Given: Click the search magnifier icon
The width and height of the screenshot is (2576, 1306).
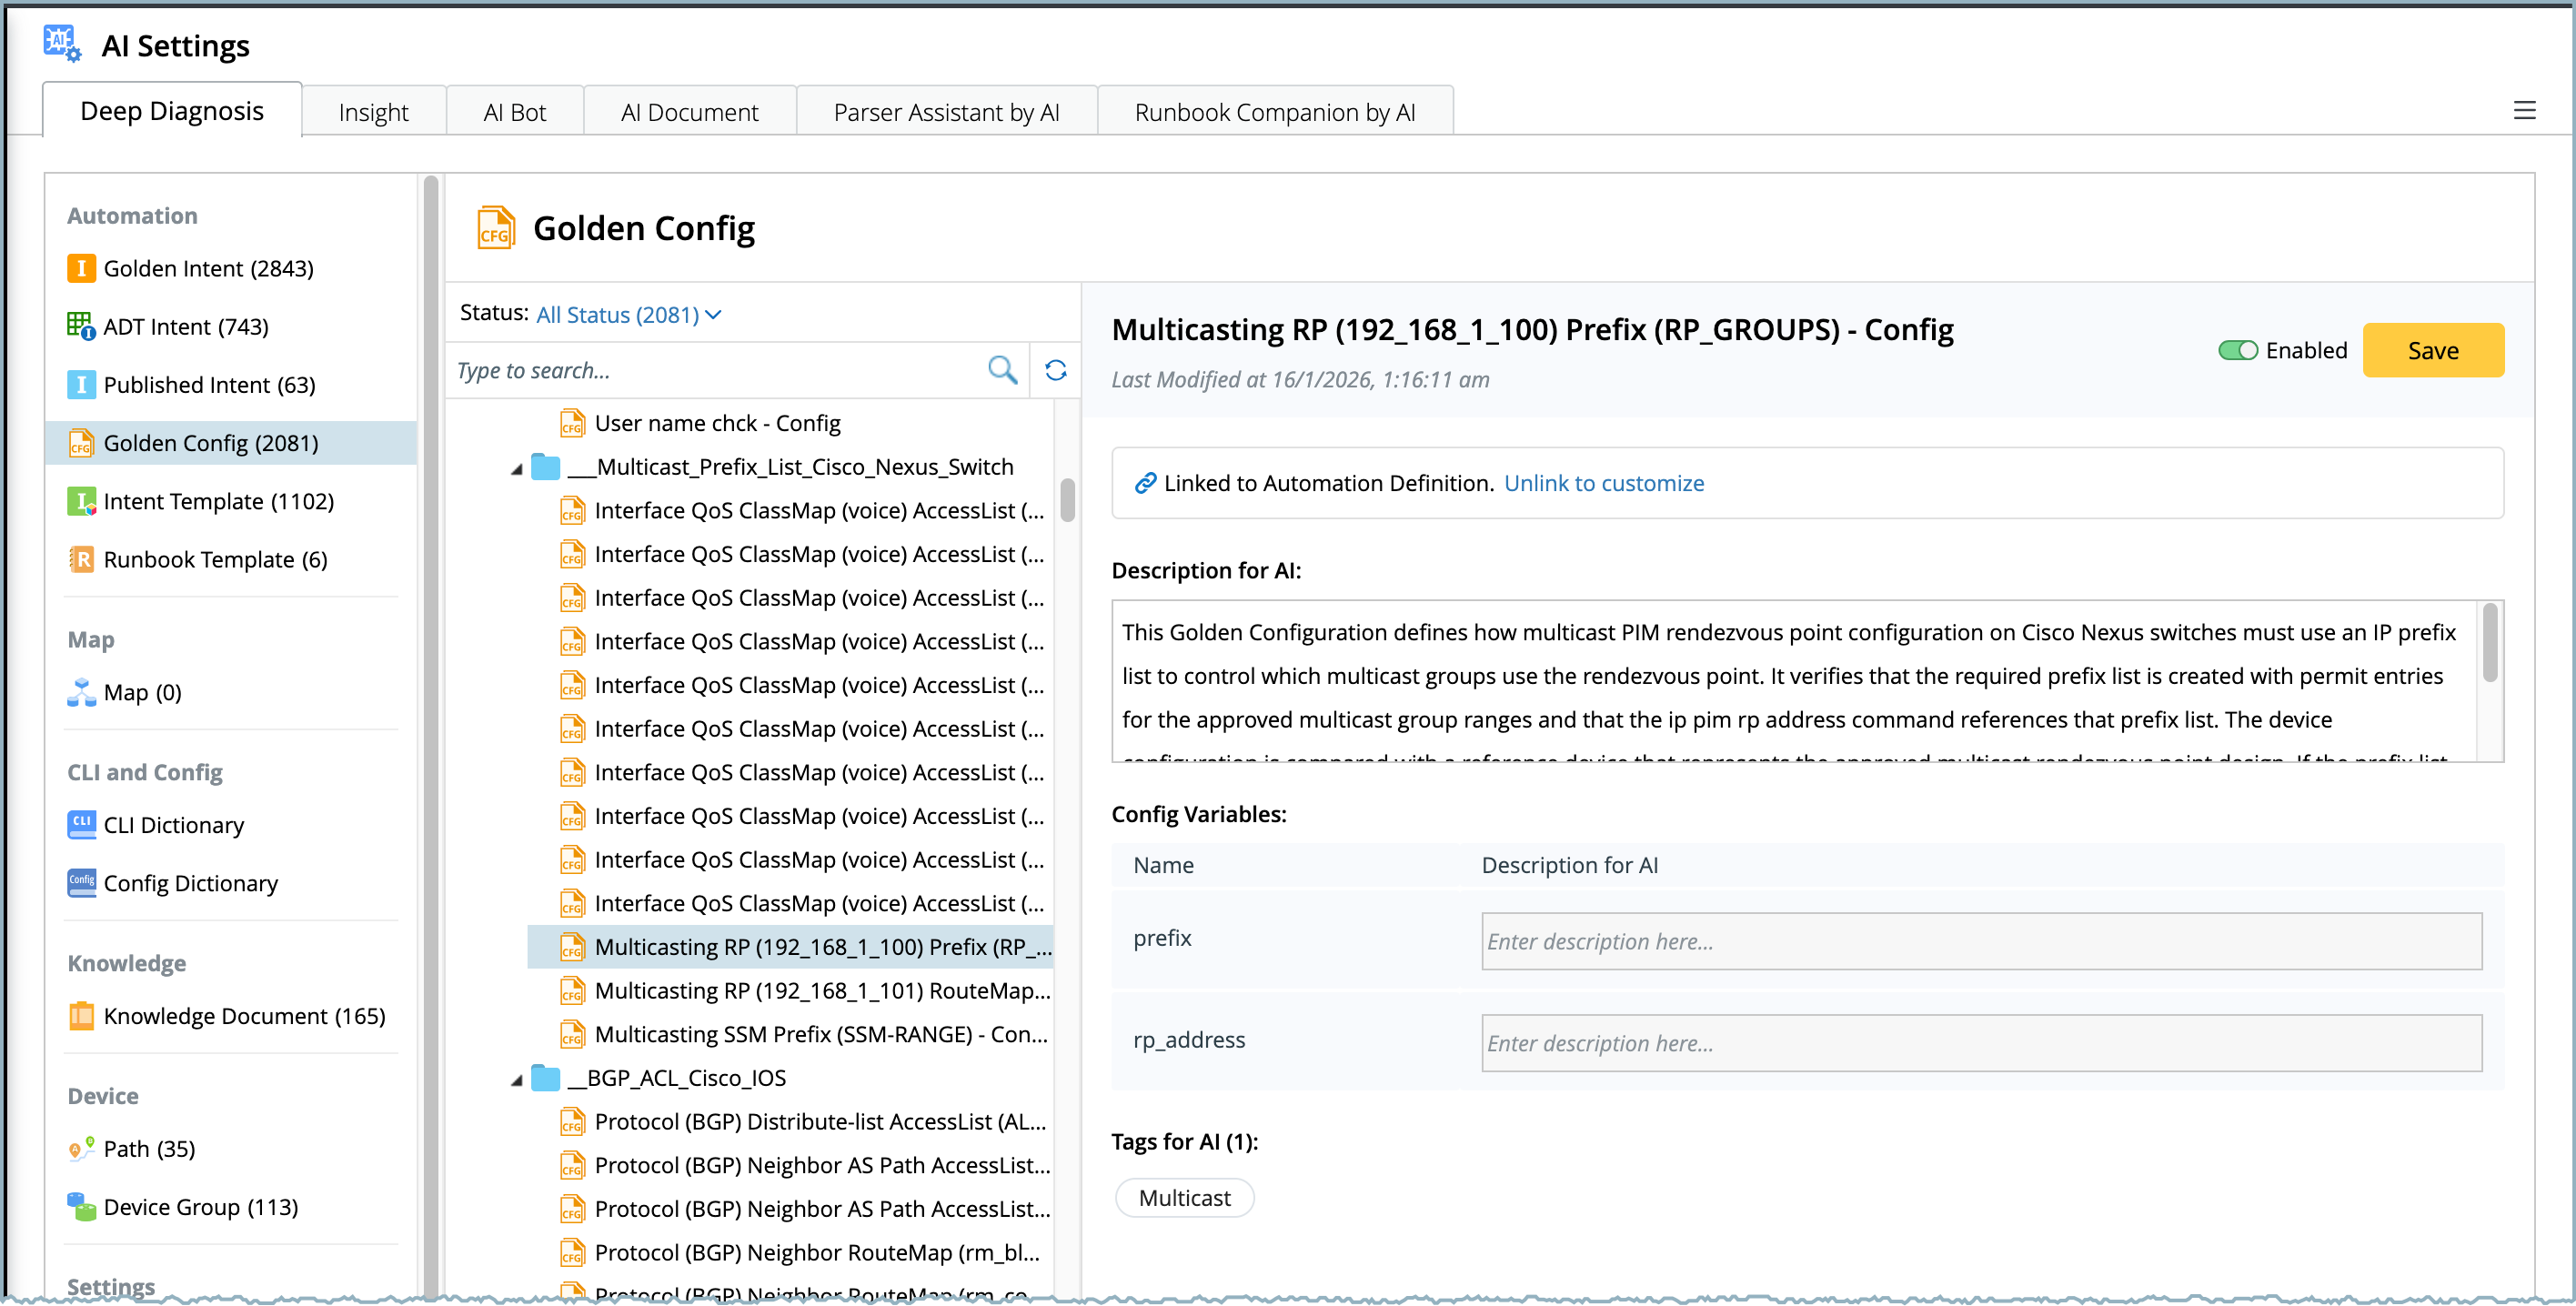Looking at the screenshot, I should tap(1002, 370).
